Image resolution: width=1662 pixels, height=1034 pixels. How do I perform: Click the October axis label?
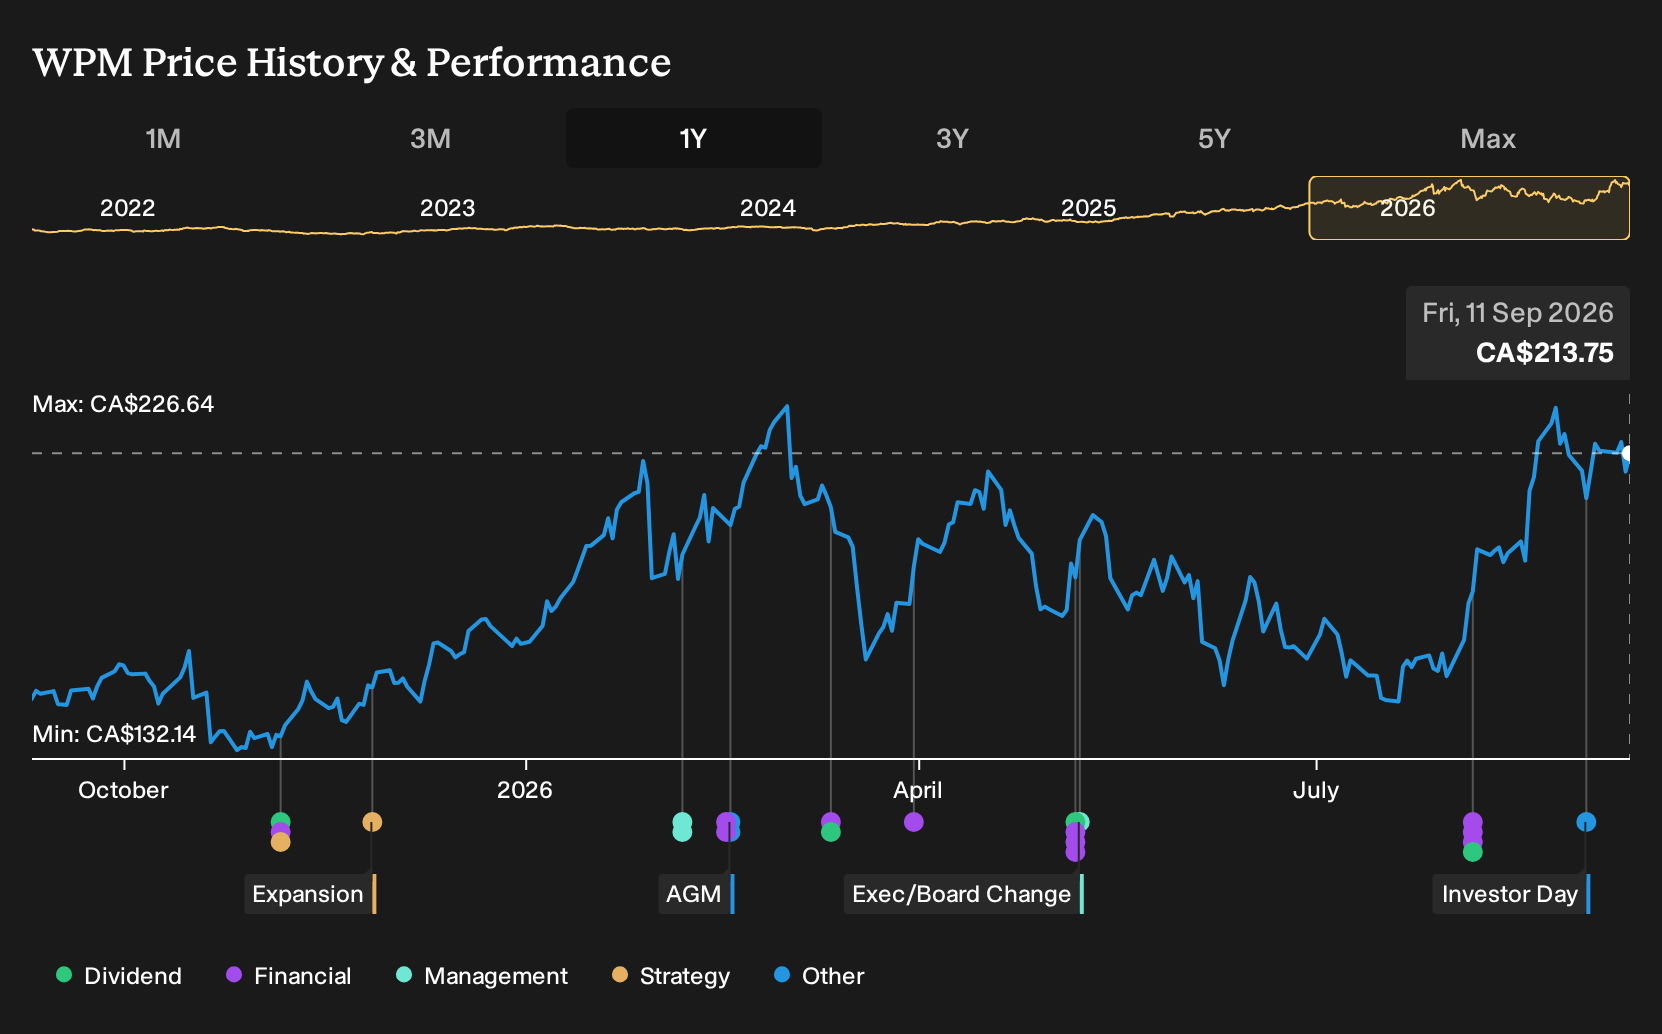pos(124,790)
